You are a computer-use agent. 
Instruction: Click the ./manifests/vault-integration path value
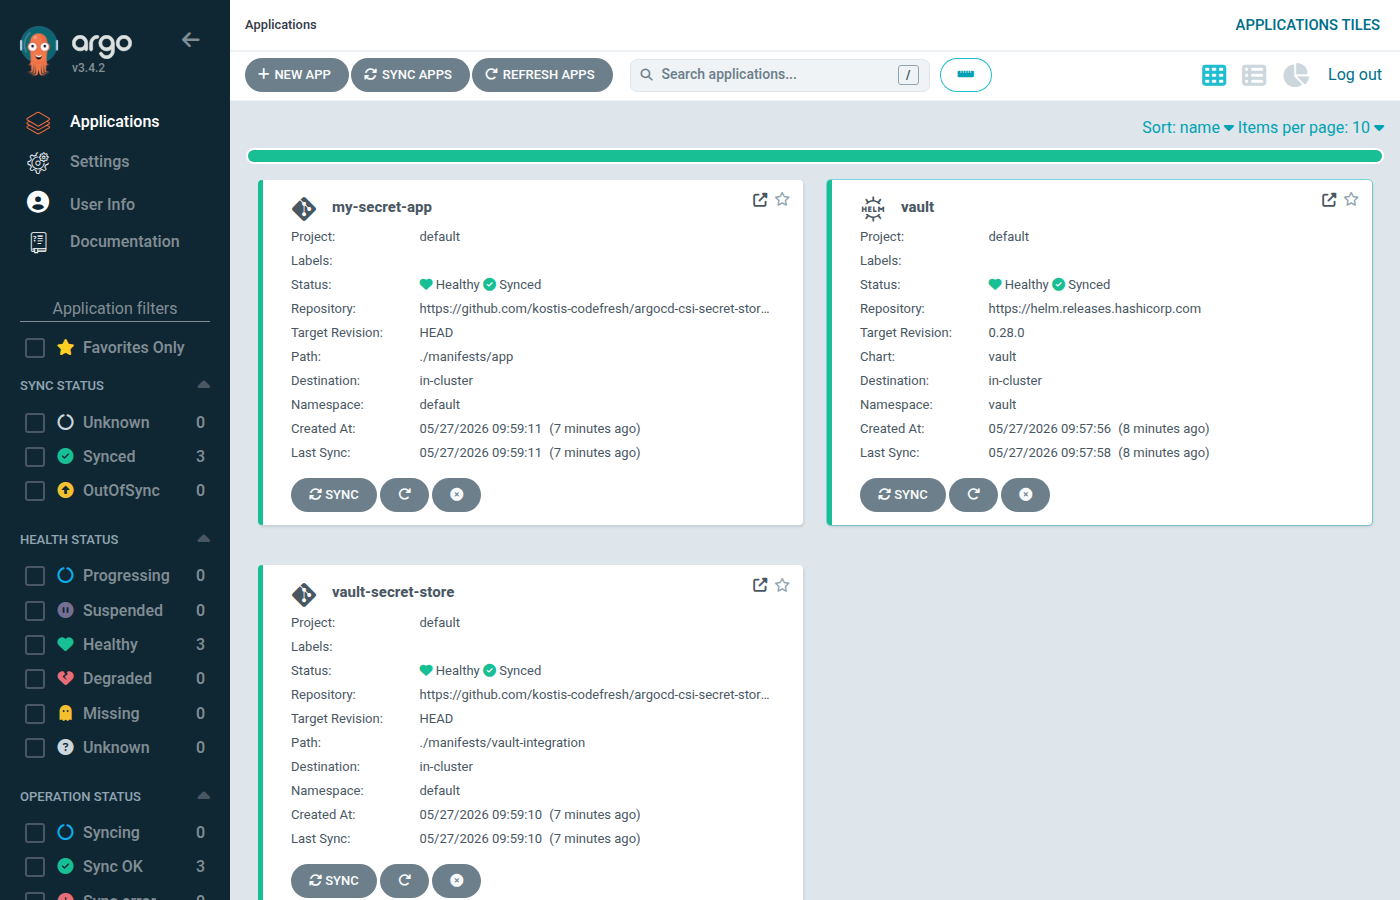point(502,743)
